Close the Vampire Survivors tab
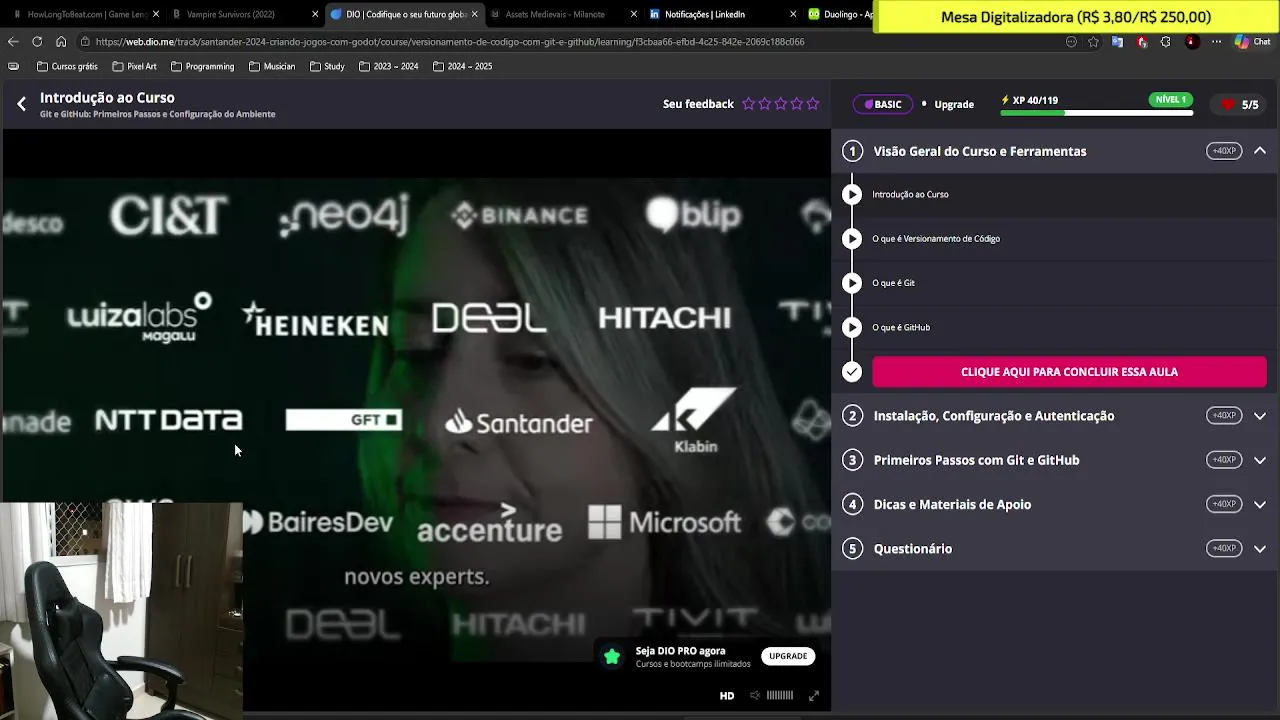The height and width of the screenshot is (720, 1280). 315,14
